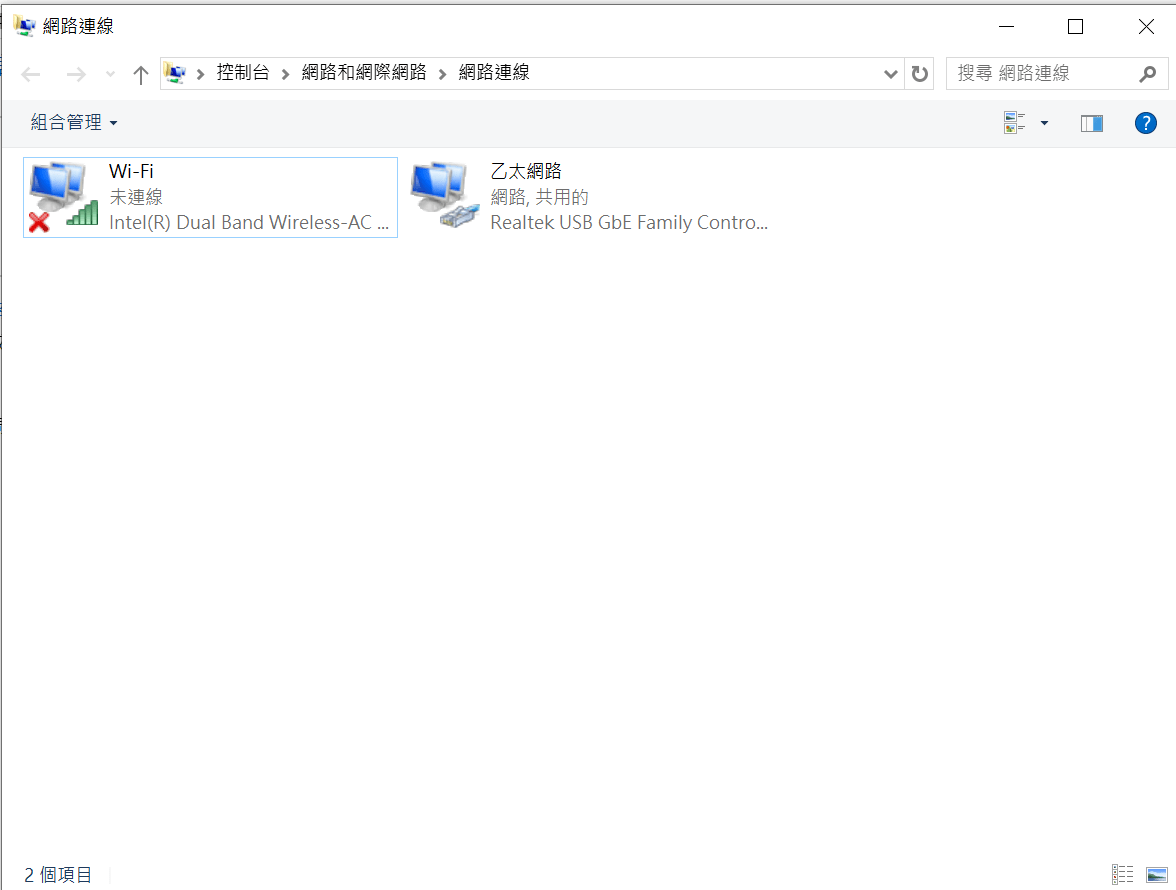Open 網路和網際網路 from the breadcrumb
Screen dimensions: 1176x890
pyautogui.click(x=364, y=73)
